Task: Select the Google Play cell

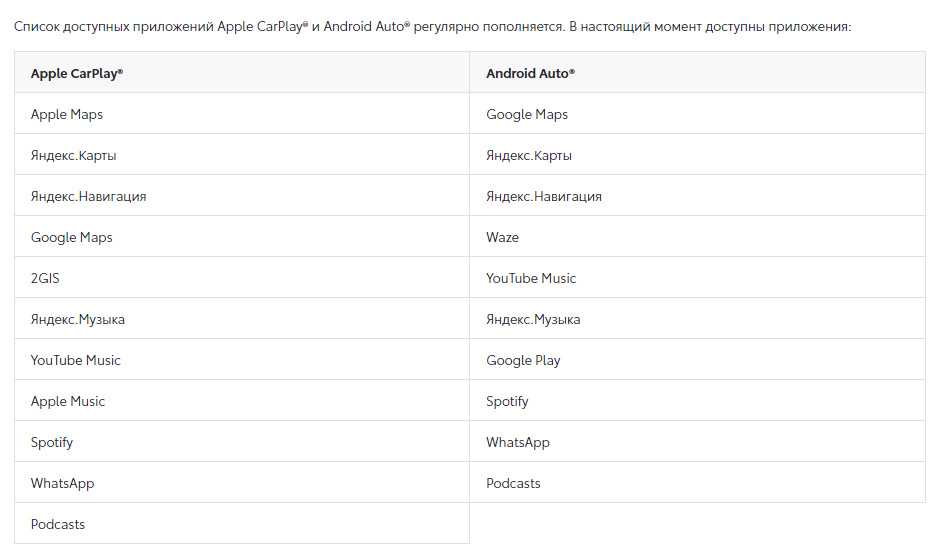Action: 523,360
